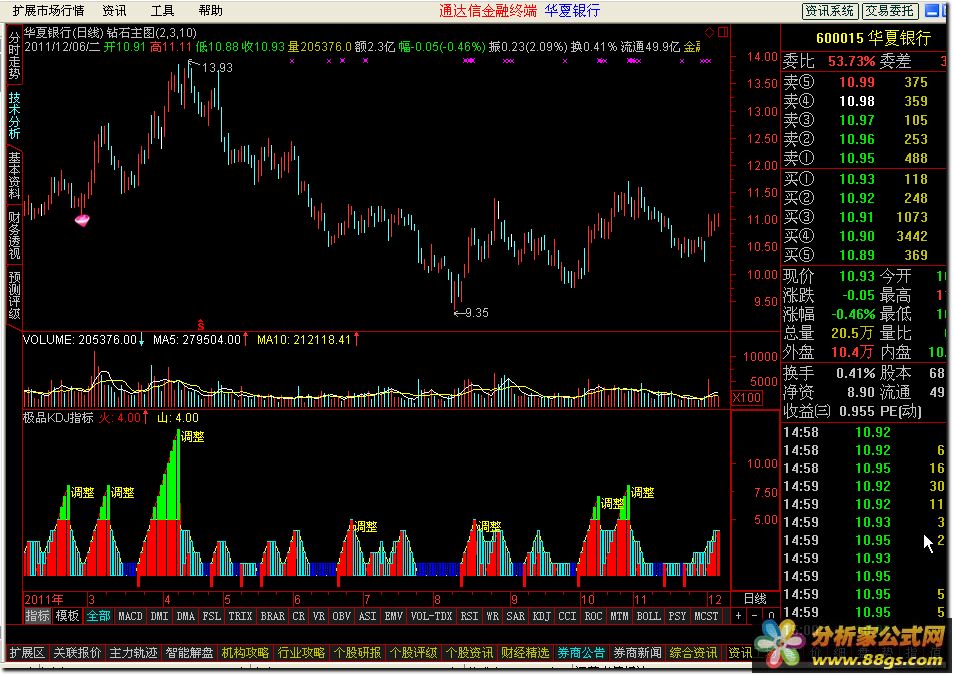
Task: Switch the indicator to ROC
Action: [x=593, y=616]
